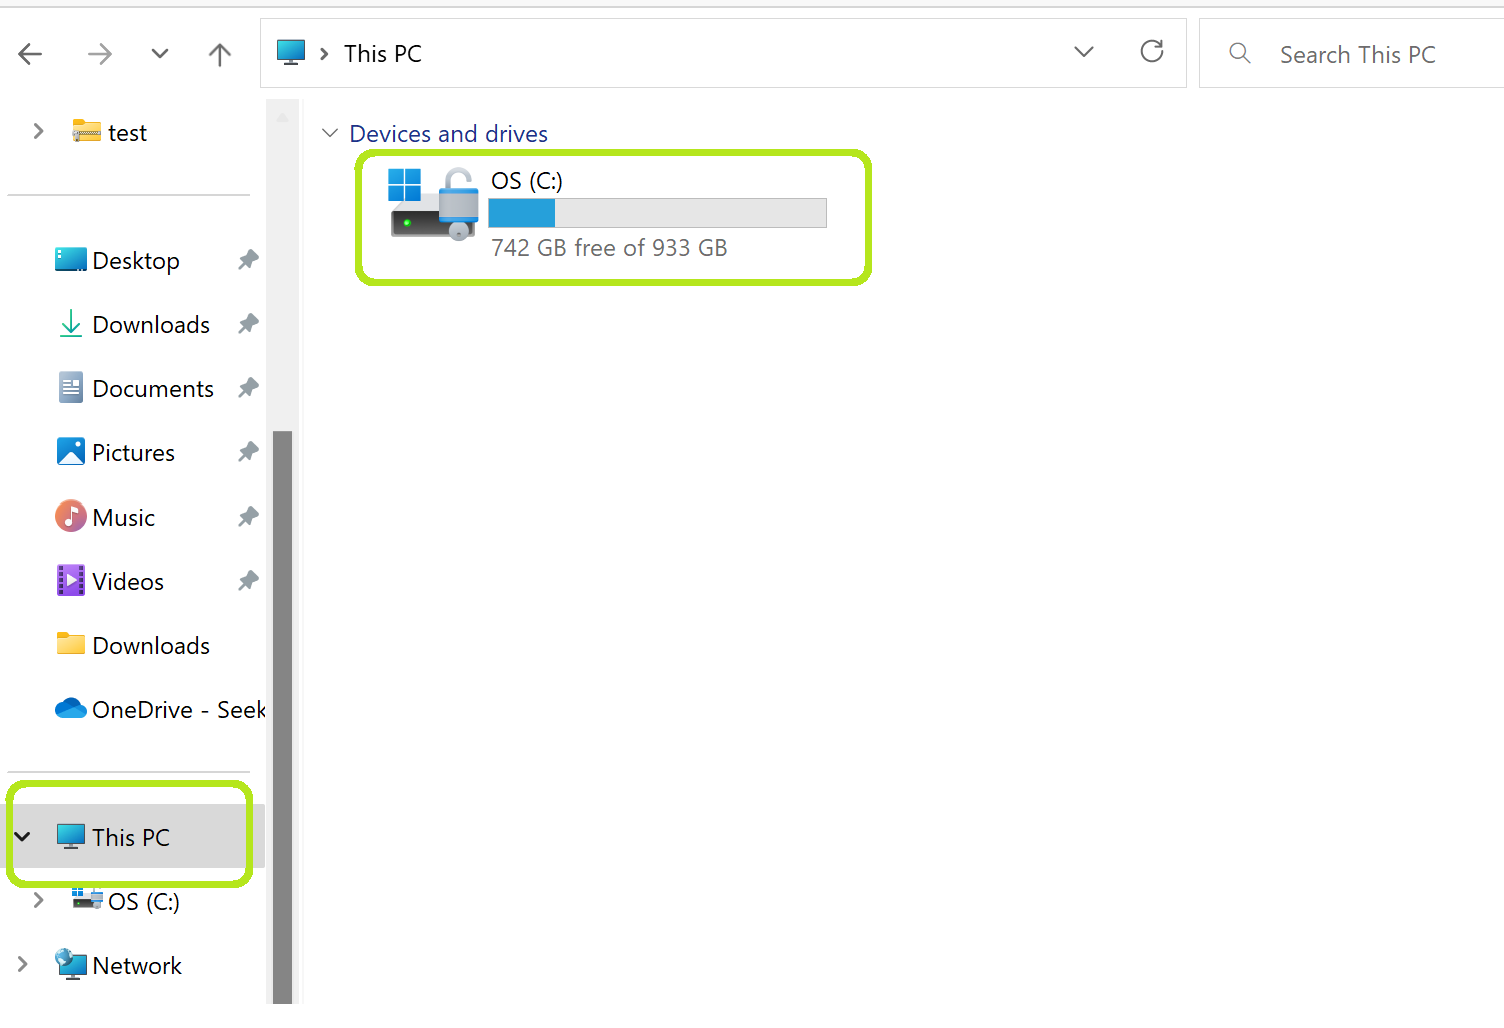Click the Documents page icon
Image resolution: width=1504 pixels, height=1028 pixels.
71,388
